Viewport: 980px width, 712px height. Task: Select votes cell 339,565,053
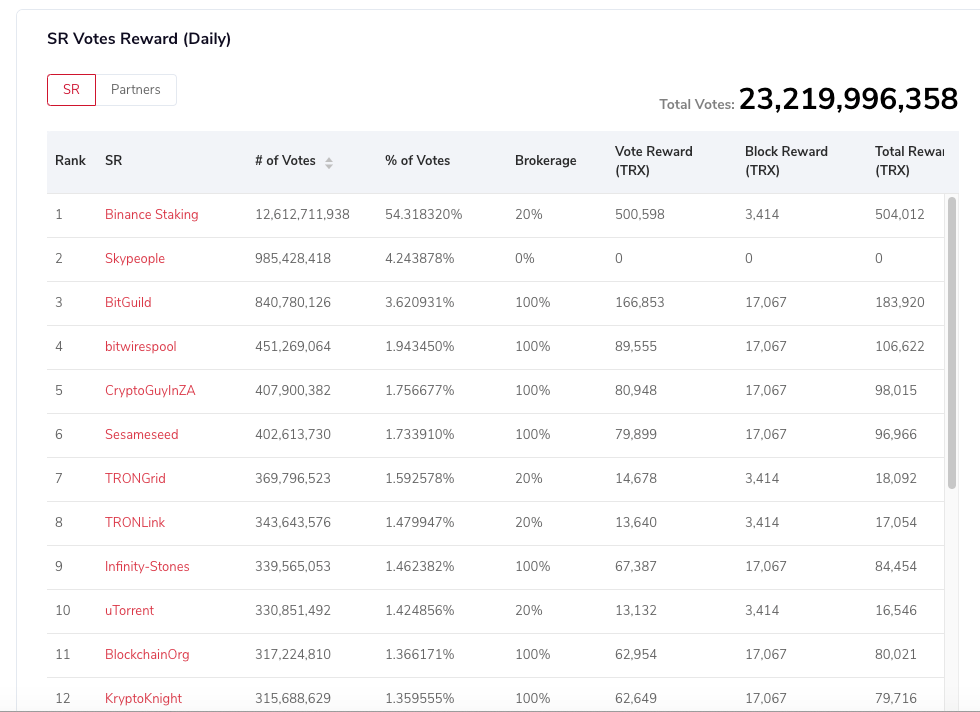[x=292, y=566]
